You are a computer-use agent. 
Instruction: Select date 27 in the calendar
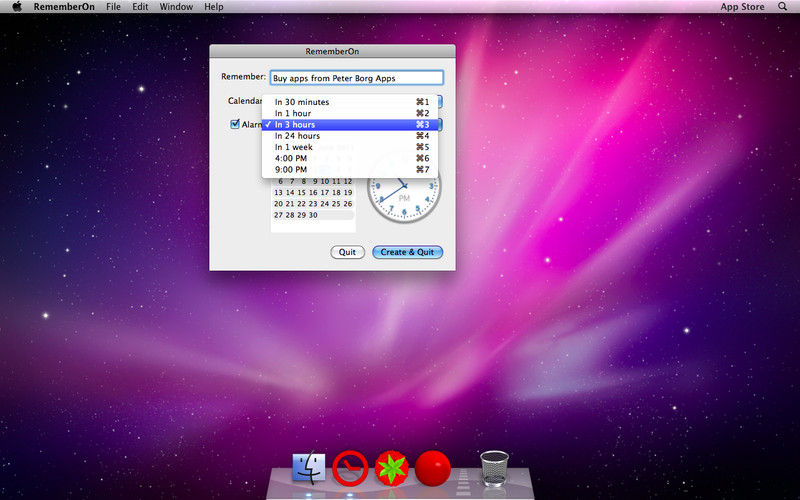(278, 215)
